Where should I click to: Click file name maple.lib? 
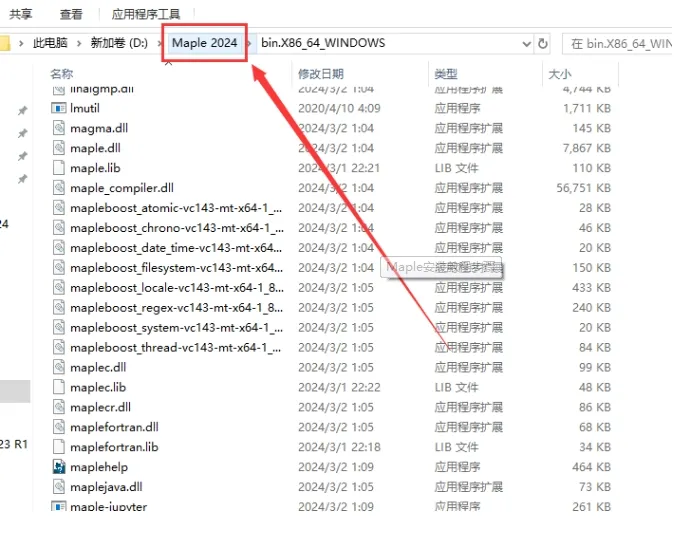point(95,168)
